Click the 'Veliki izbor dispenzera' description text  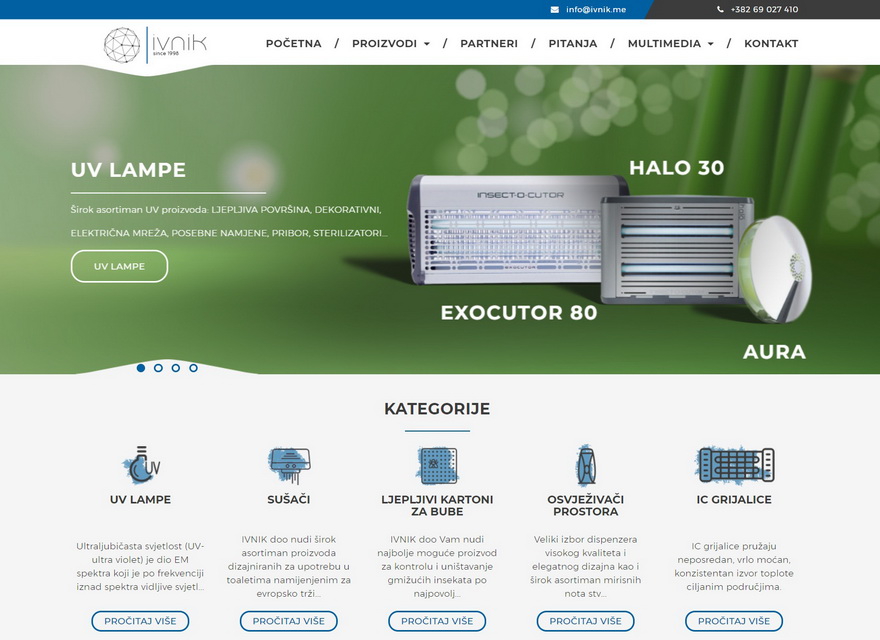tap(586, 566)
